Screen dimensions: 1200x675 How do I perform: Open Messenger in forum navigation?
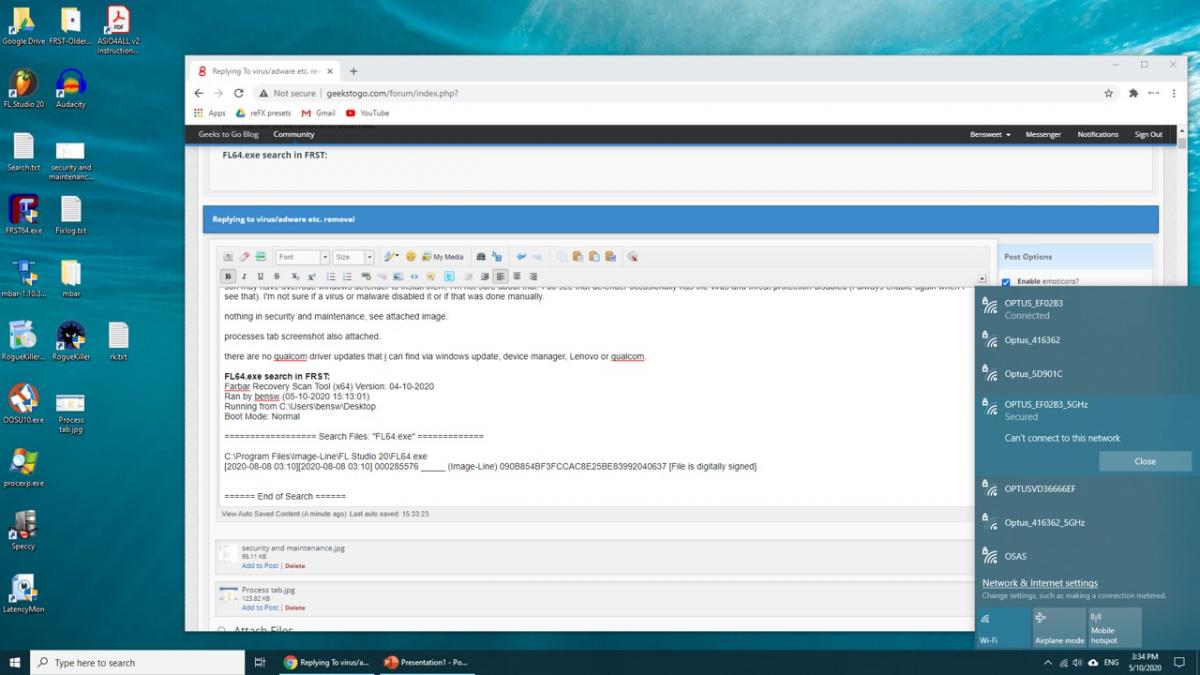click(1043, 134)
